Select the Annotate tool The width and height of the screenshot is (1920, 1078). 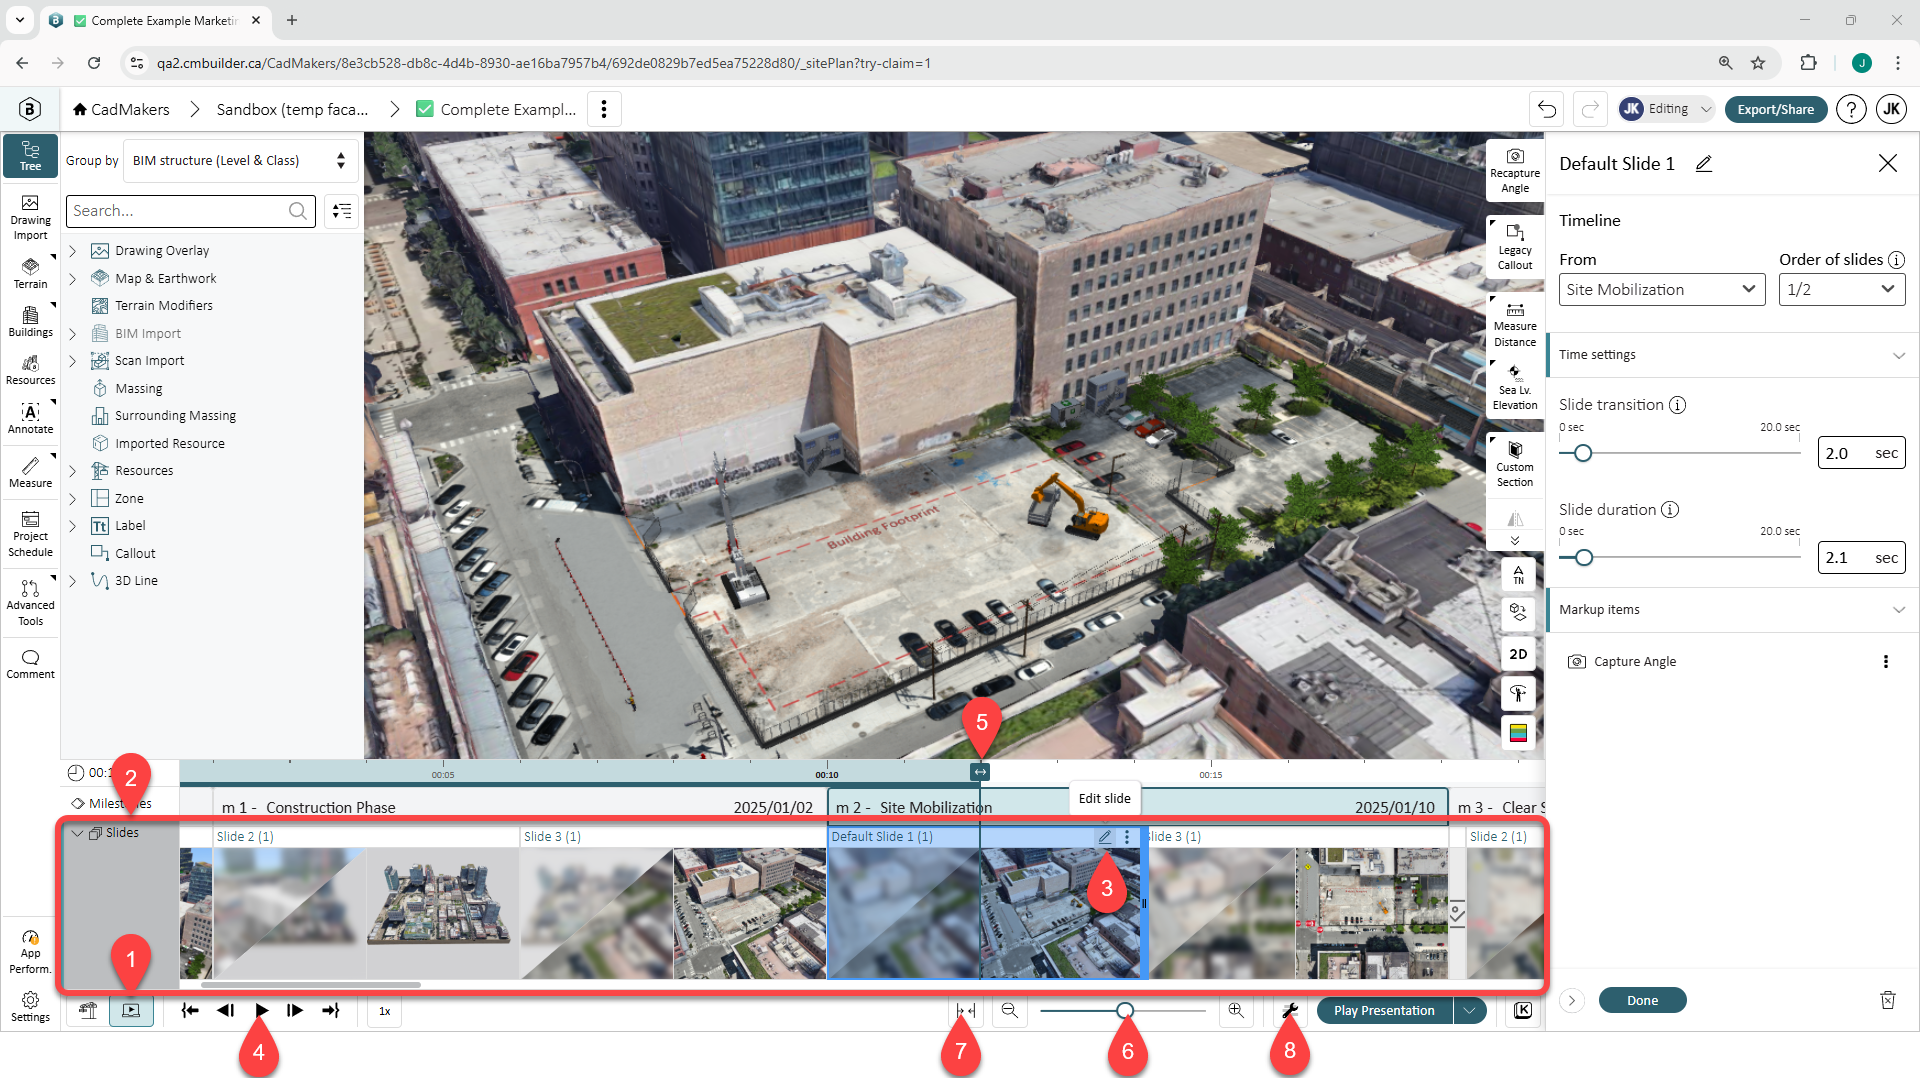click(x=30, y=418)
